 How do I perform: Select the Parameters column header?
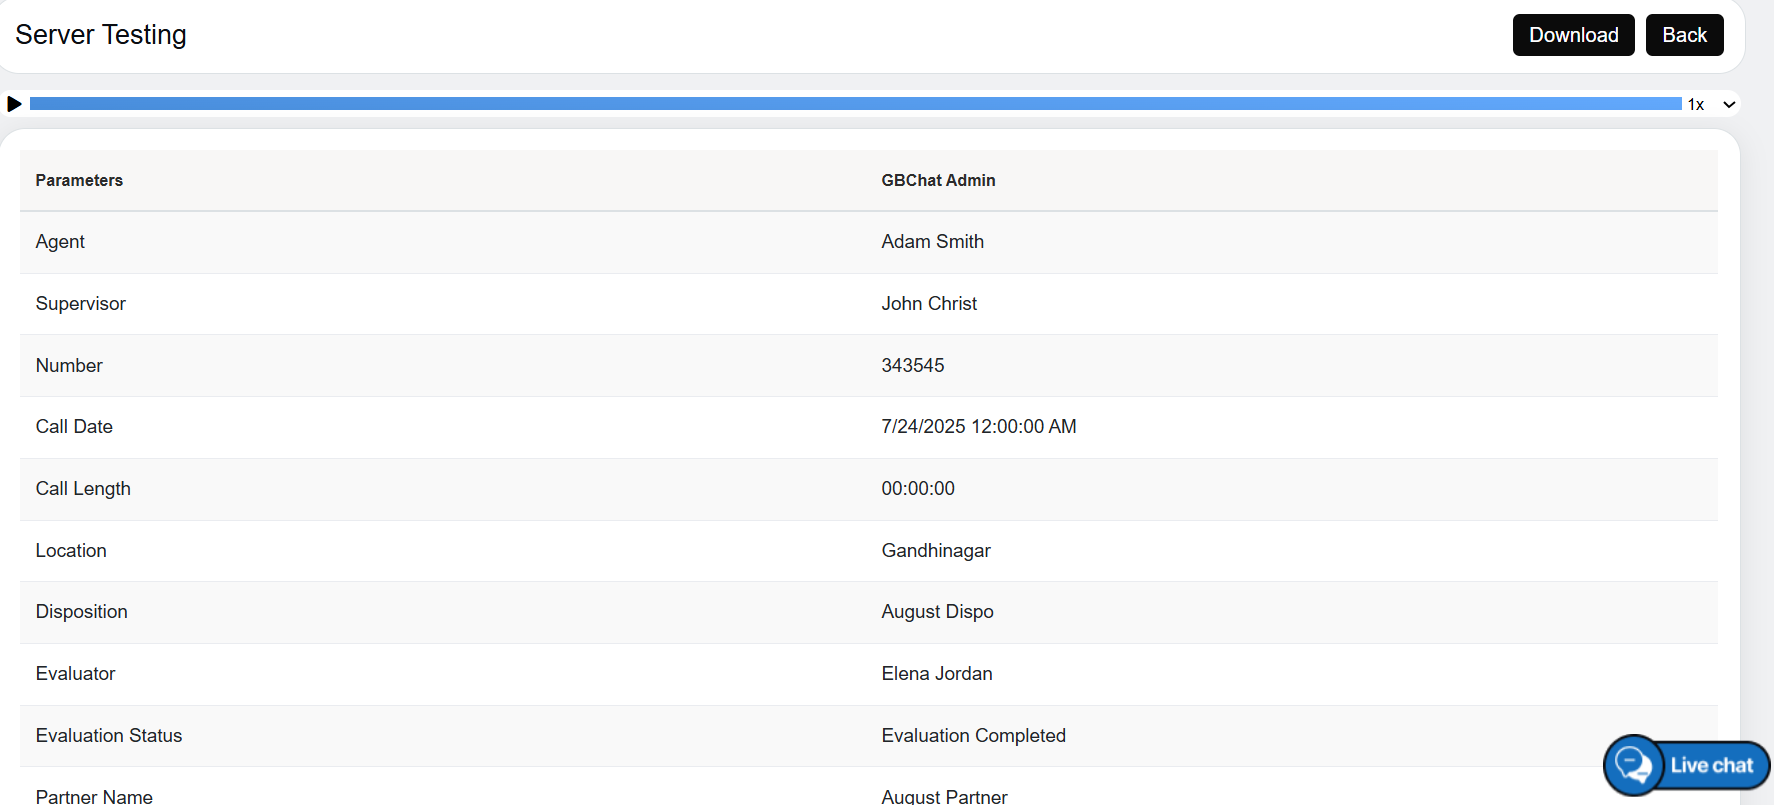[79, 180]
